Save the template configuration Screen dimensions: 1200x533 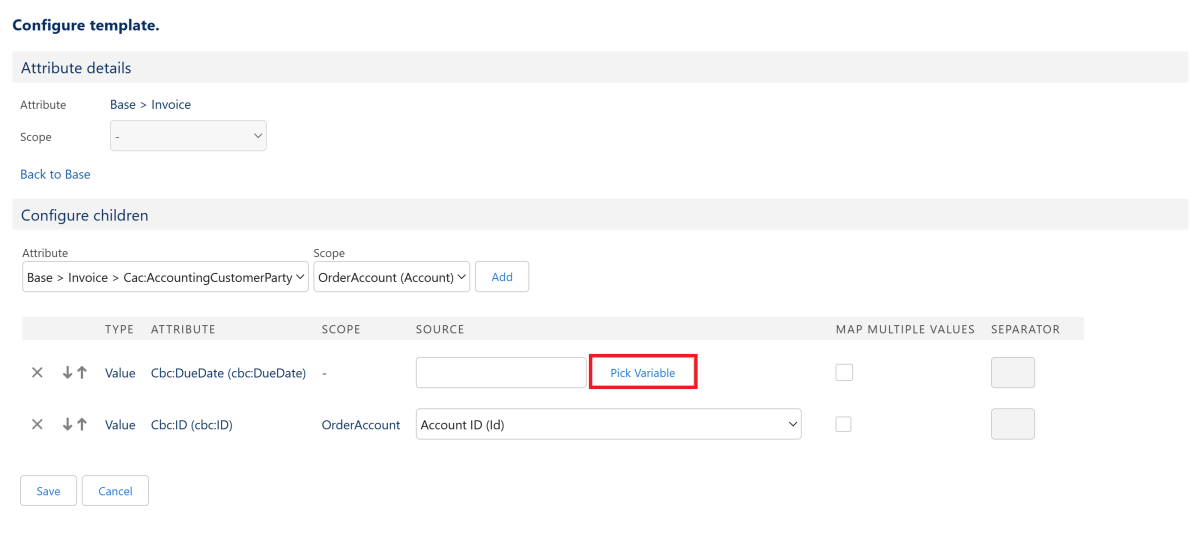tap(48, 491)
